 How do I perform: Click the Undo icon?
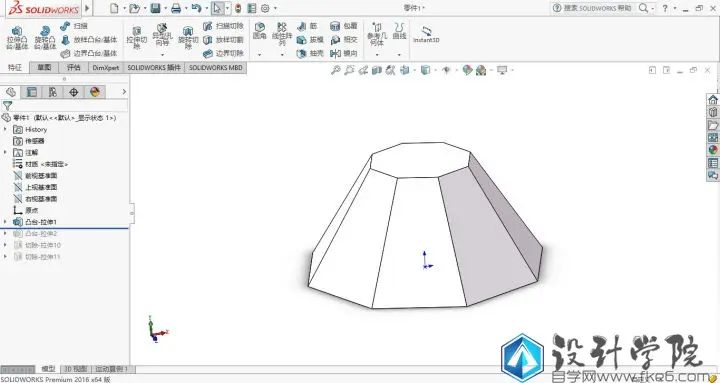196,8
